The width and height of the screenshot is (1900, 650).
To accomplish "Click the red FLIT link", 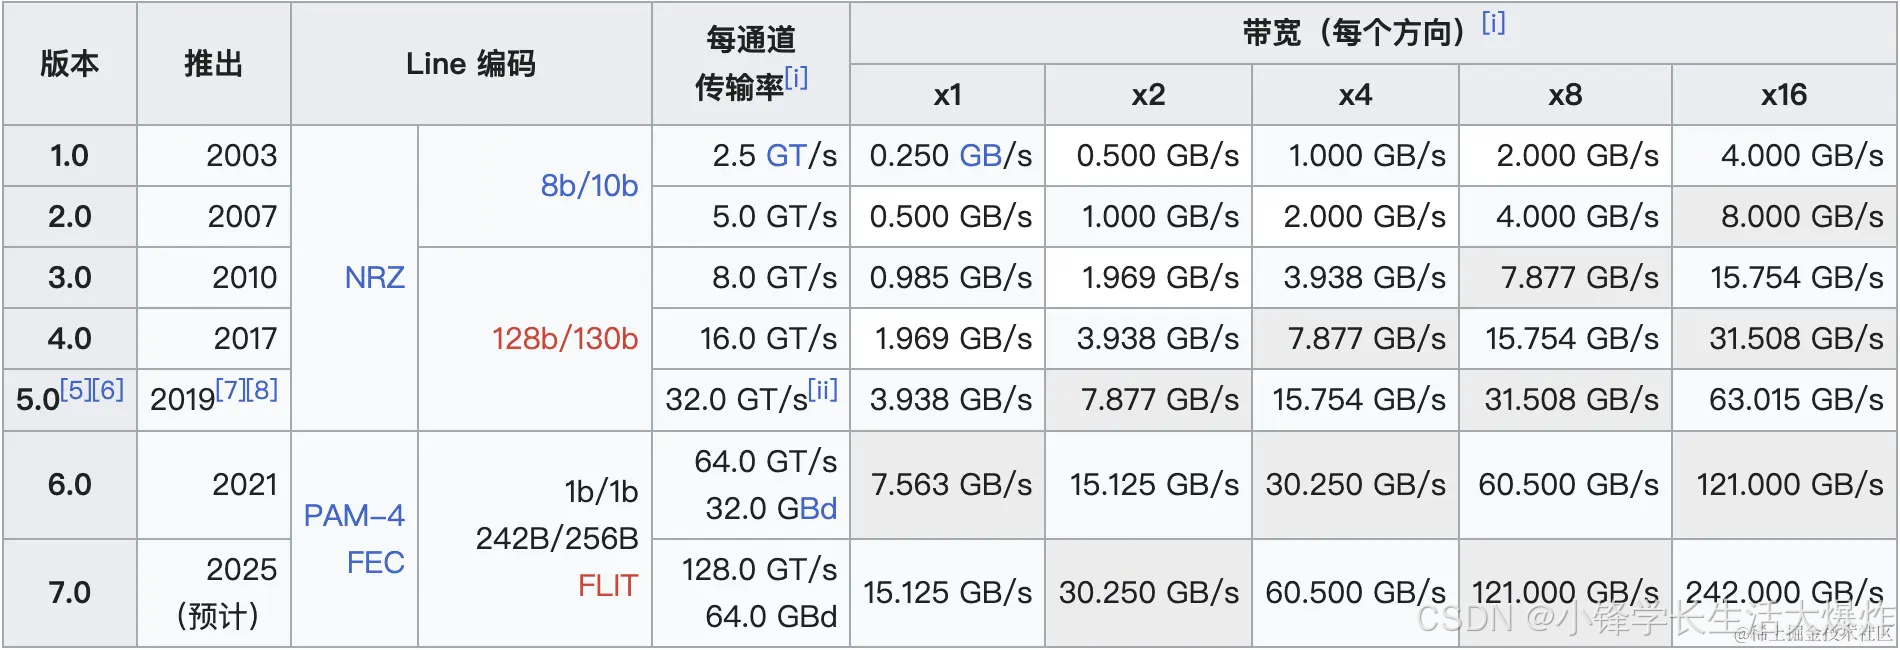I will 608,586.
